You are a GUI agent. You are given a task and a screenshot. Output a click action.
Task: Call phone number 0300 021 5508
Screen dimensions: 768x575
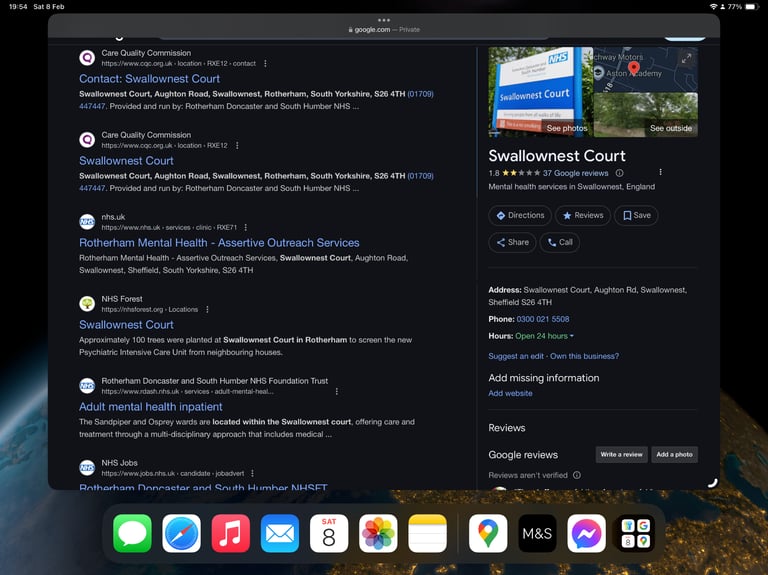click(543, 319)
